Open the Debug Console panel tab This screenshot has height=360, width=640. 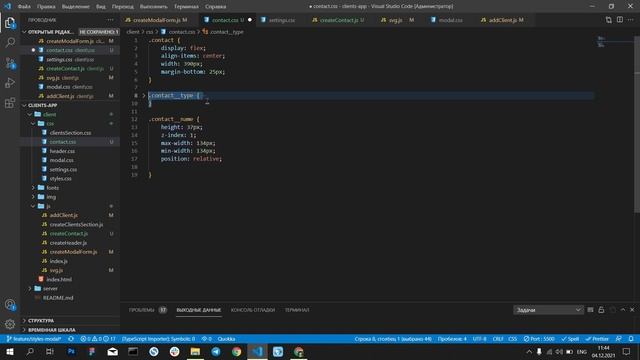[x=253, y=310]
